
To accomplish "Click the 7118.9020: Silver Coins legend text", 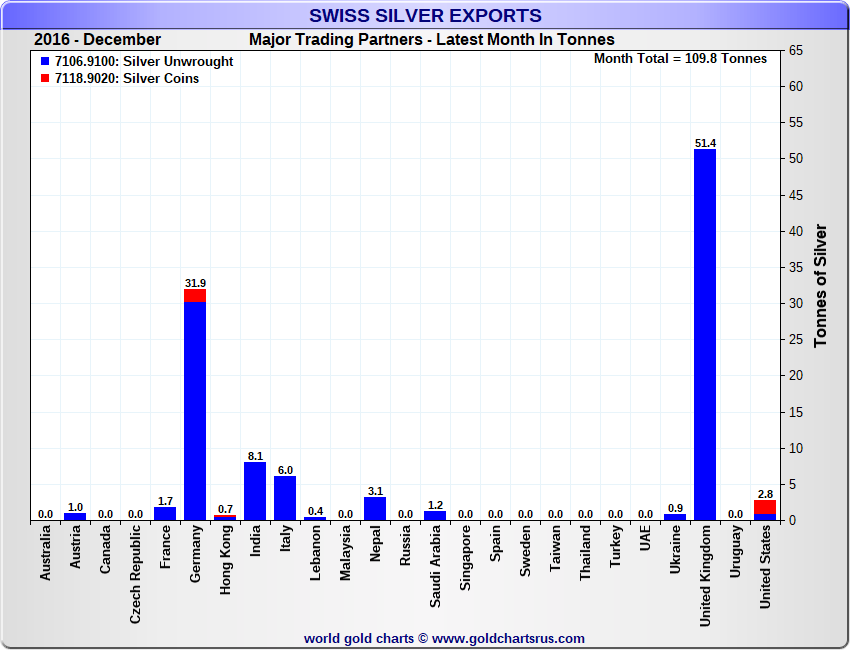I will pos(126,79).
